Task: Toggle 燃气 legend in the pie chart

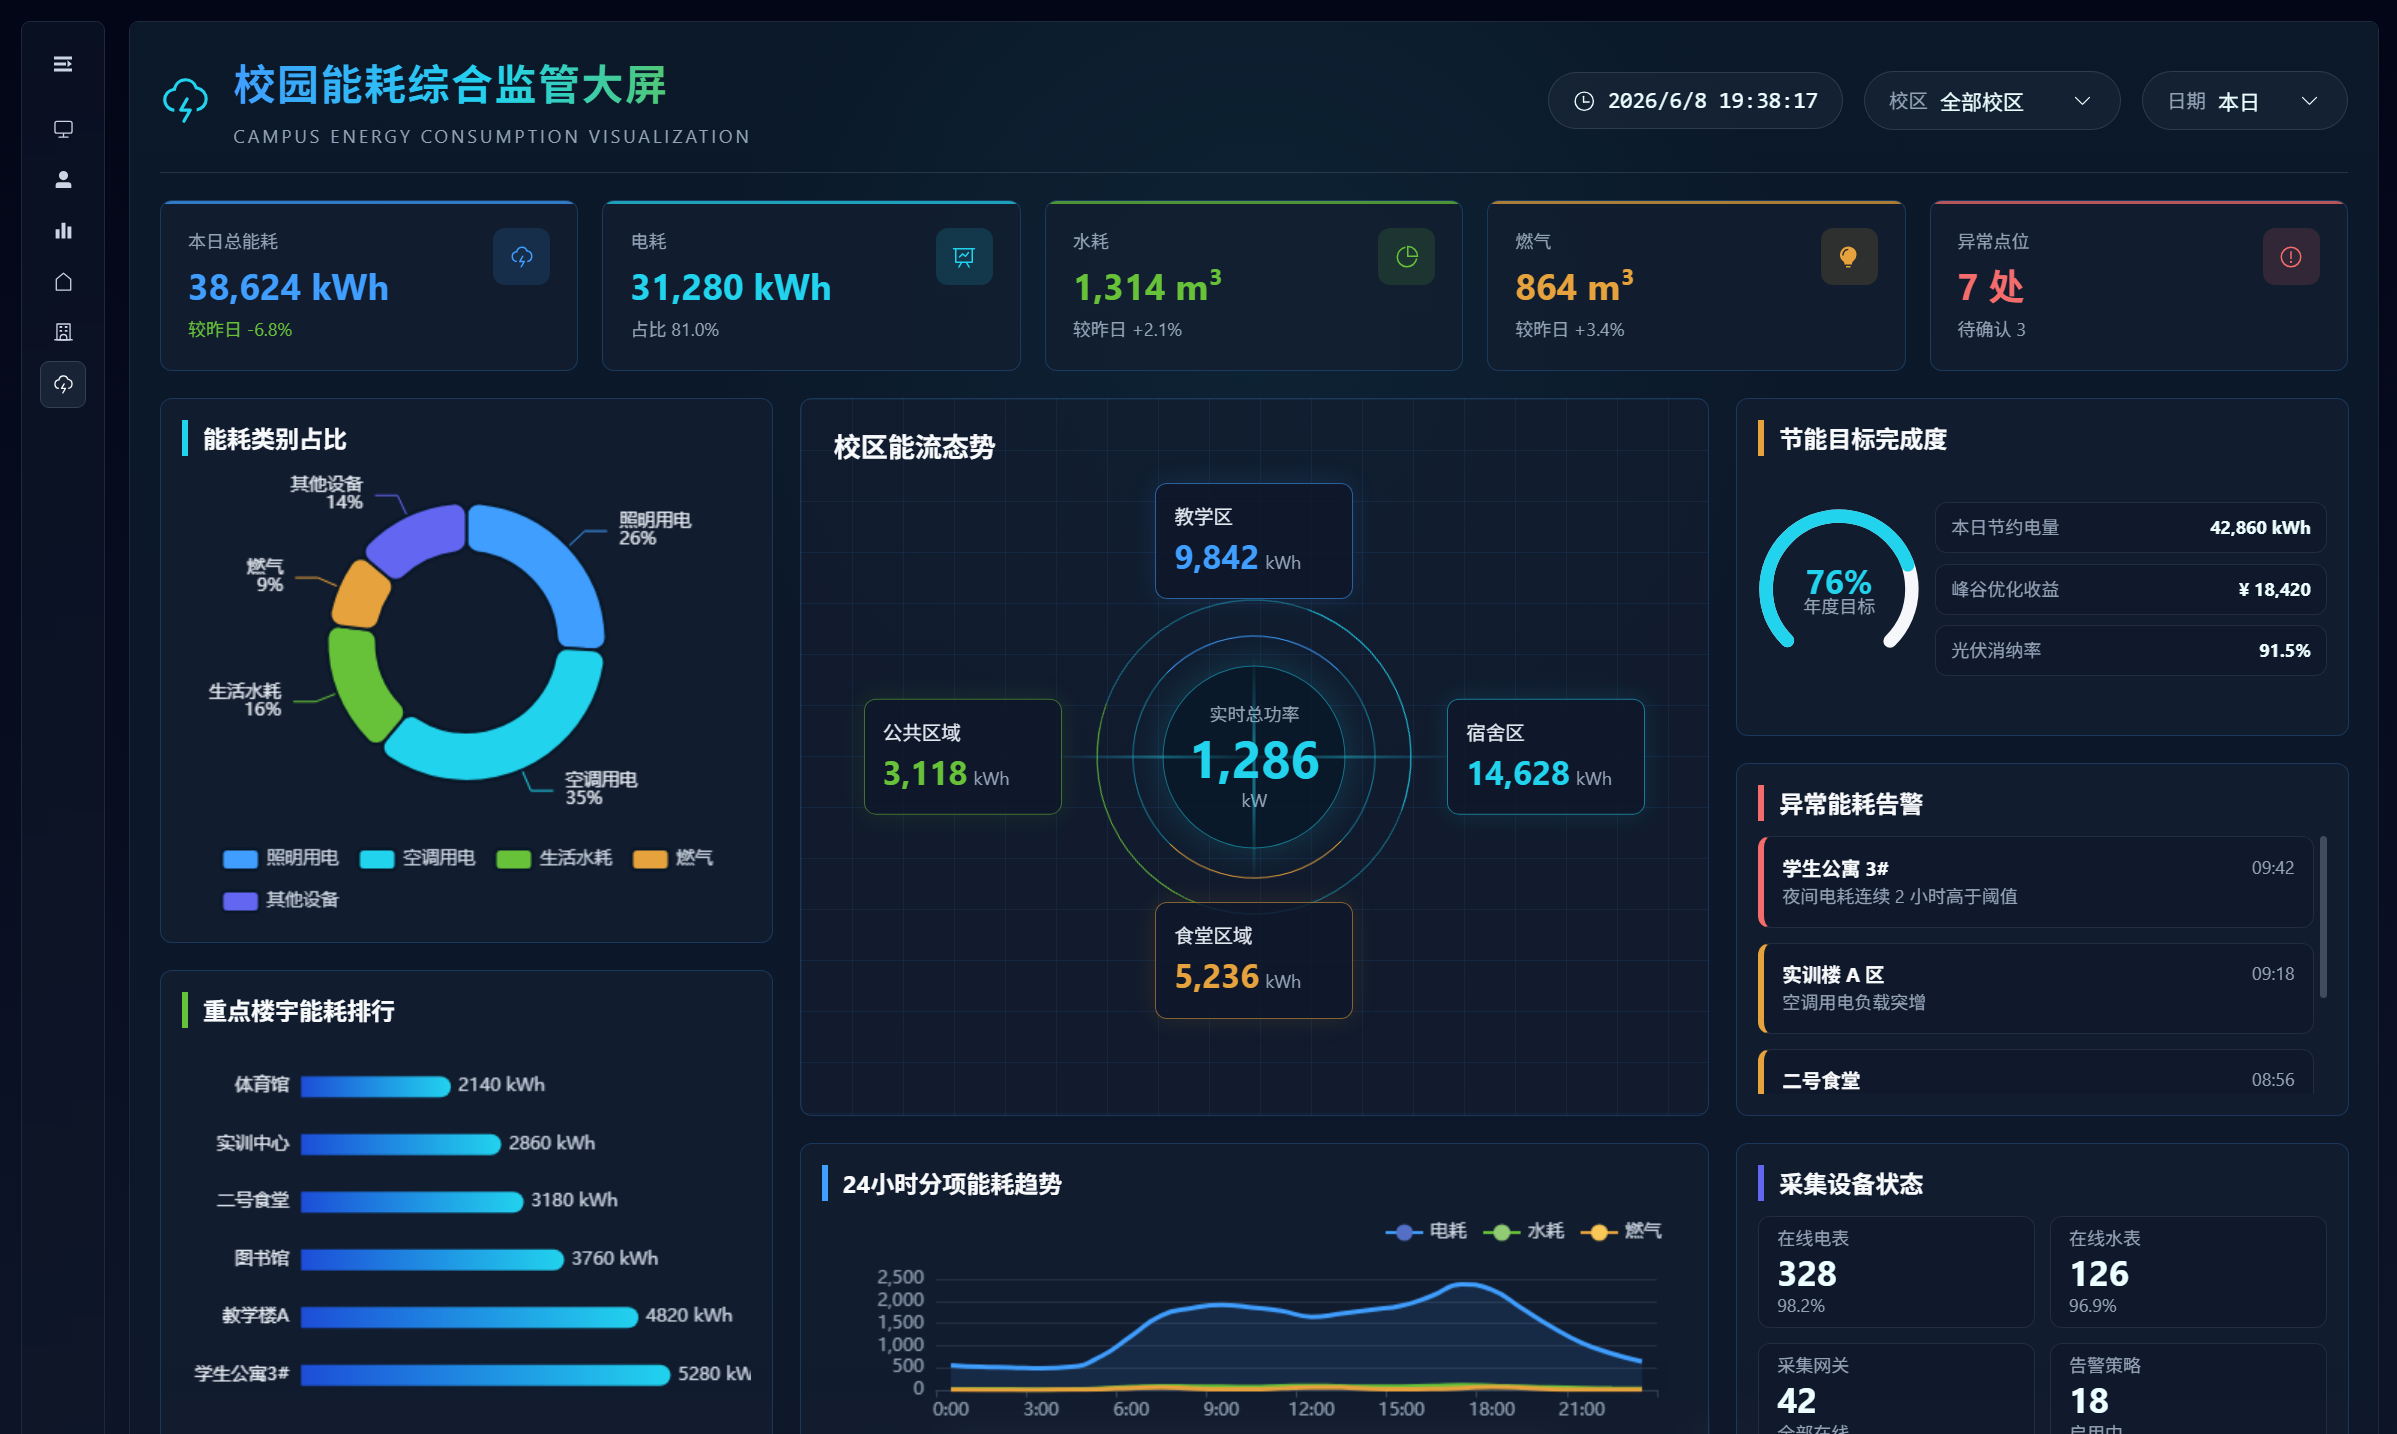Action: point(673,858)
